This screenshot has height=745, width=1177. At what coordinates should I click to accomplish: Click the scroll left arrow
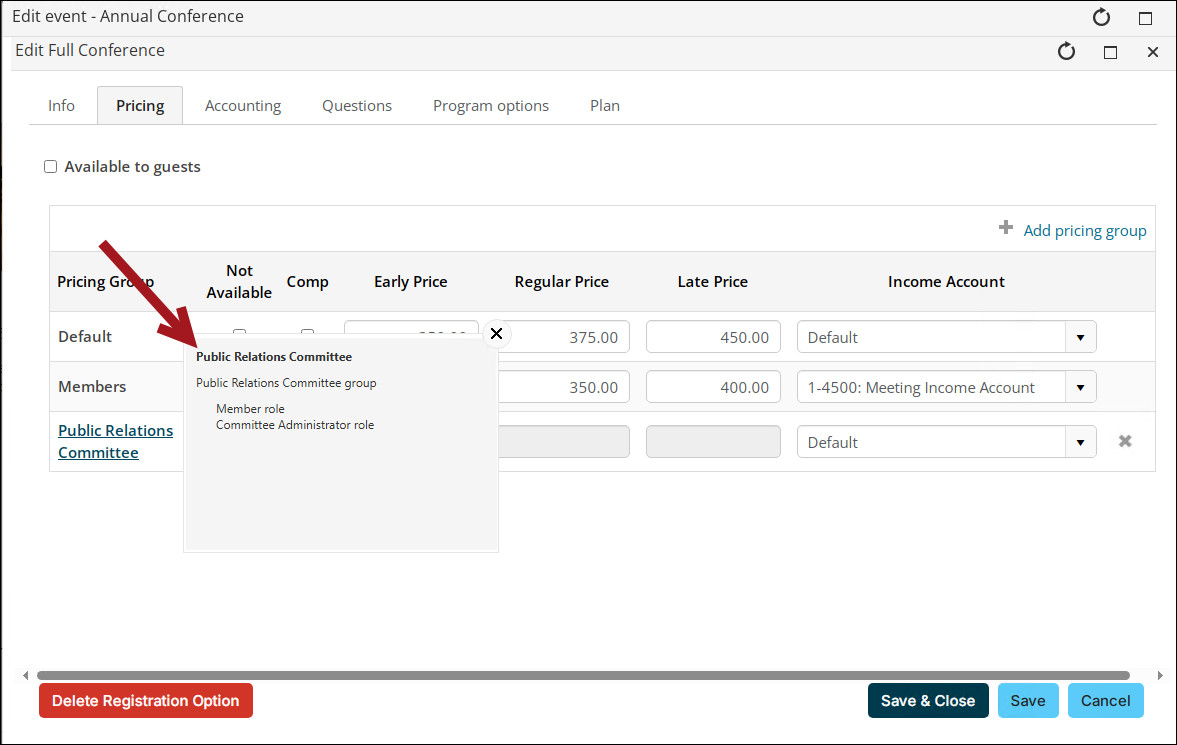[26, 675]
